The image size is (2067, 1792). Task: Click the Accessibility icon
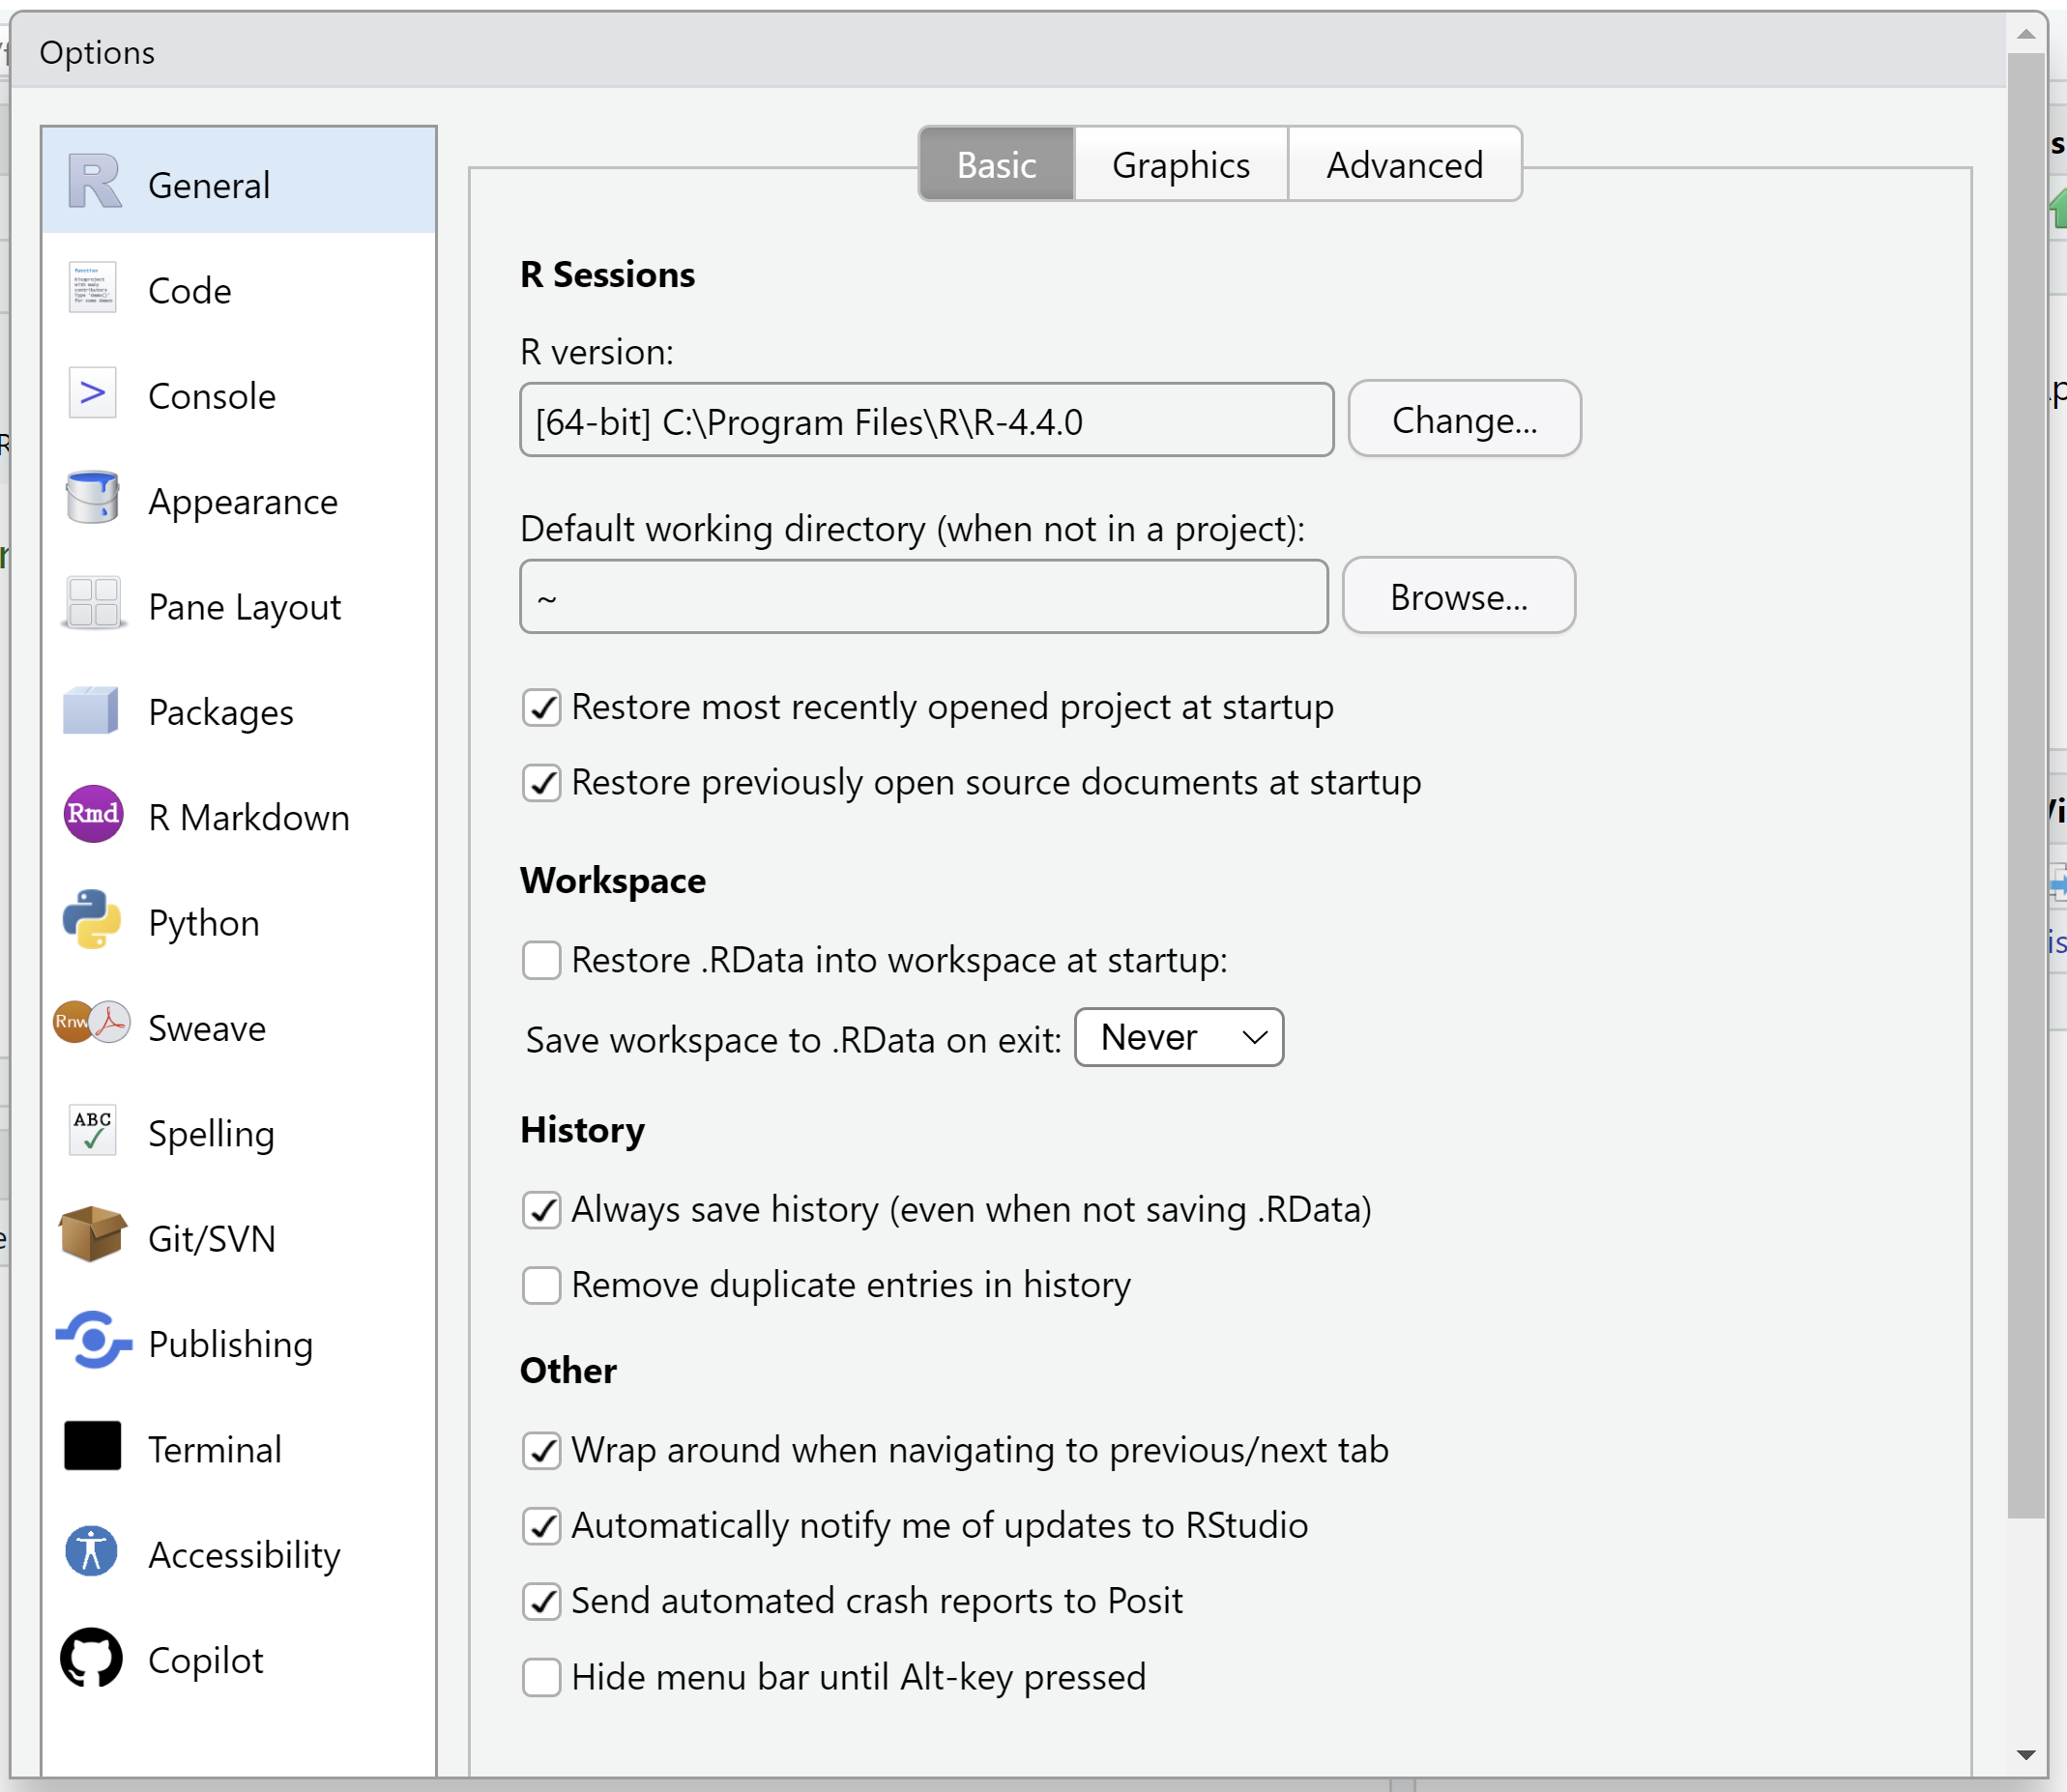(91, 1552)
